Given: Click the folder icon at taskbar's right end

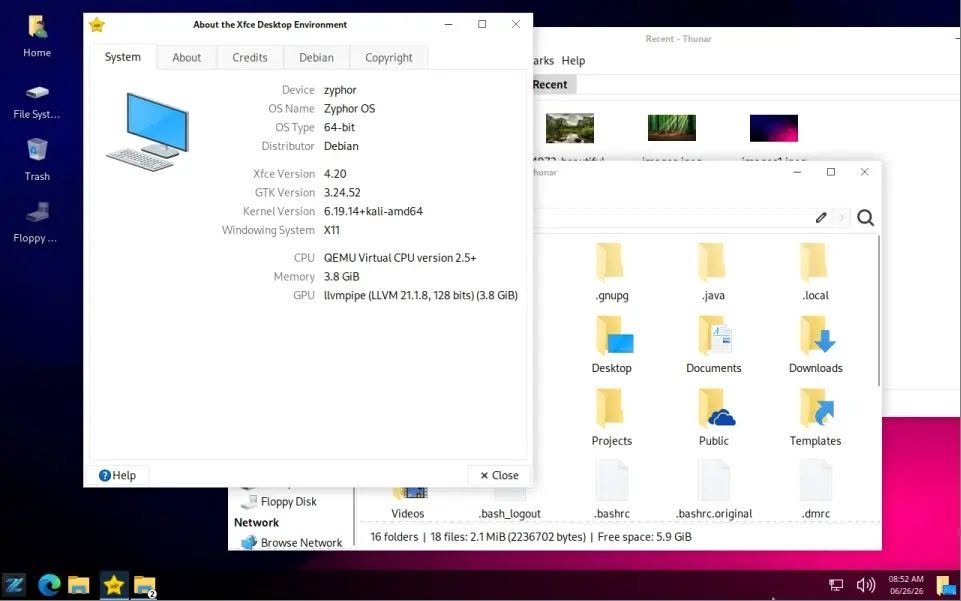Looking at the screenshot, I should pos(947,585).
